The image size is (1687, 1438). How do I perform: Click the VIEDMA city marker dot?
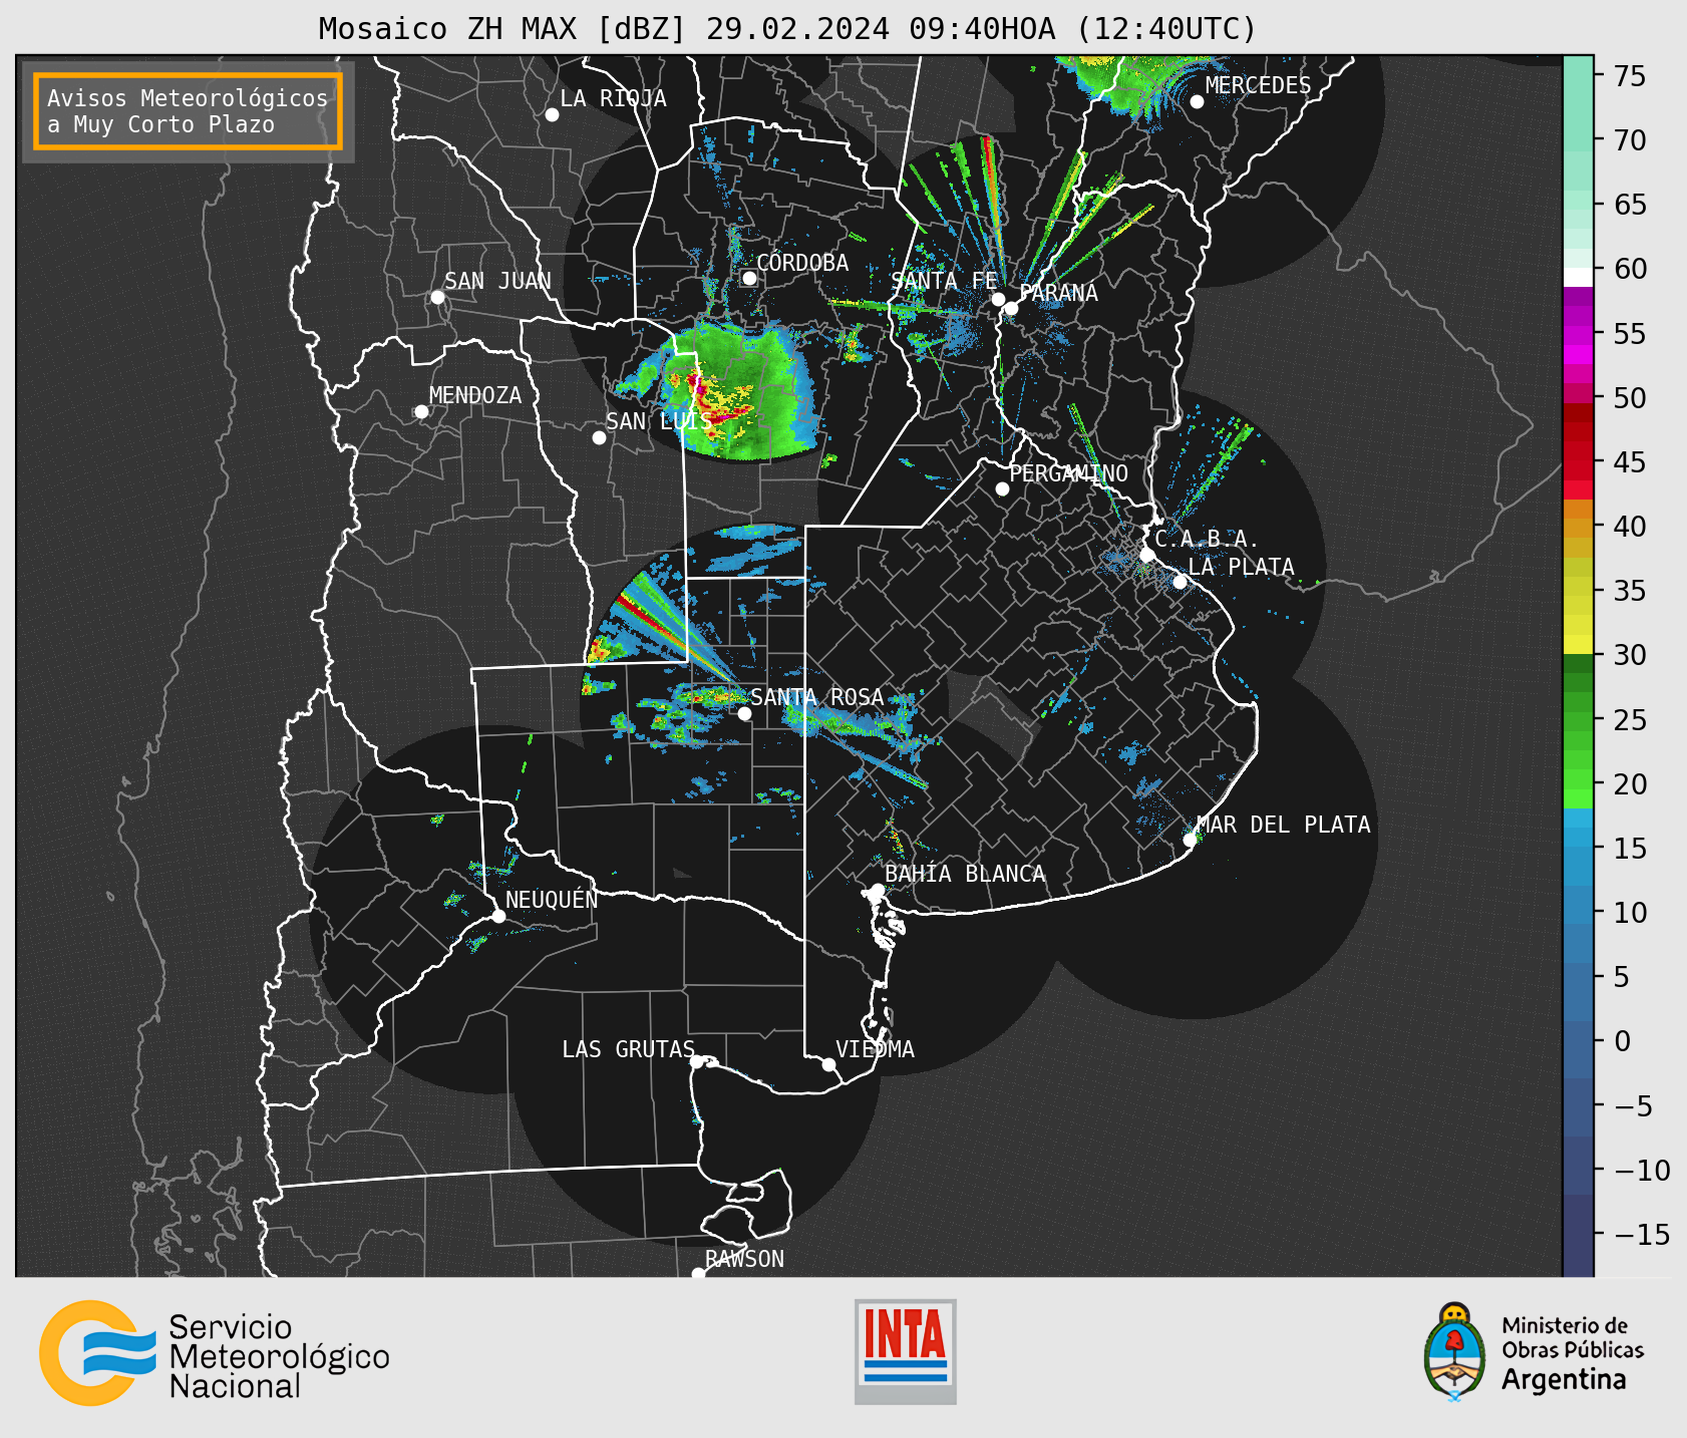click(829, 1065)
